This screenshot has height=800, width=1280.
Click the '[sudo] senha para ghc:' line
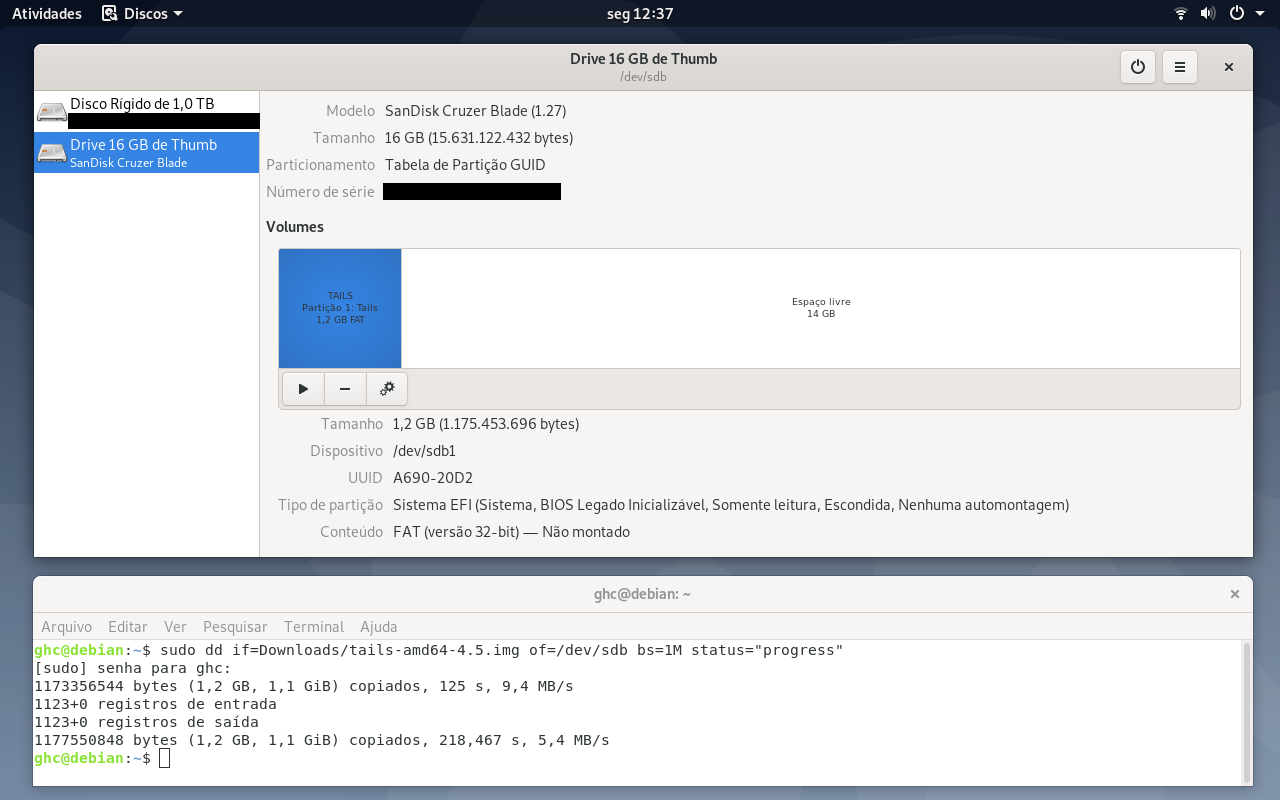point(133,668)
